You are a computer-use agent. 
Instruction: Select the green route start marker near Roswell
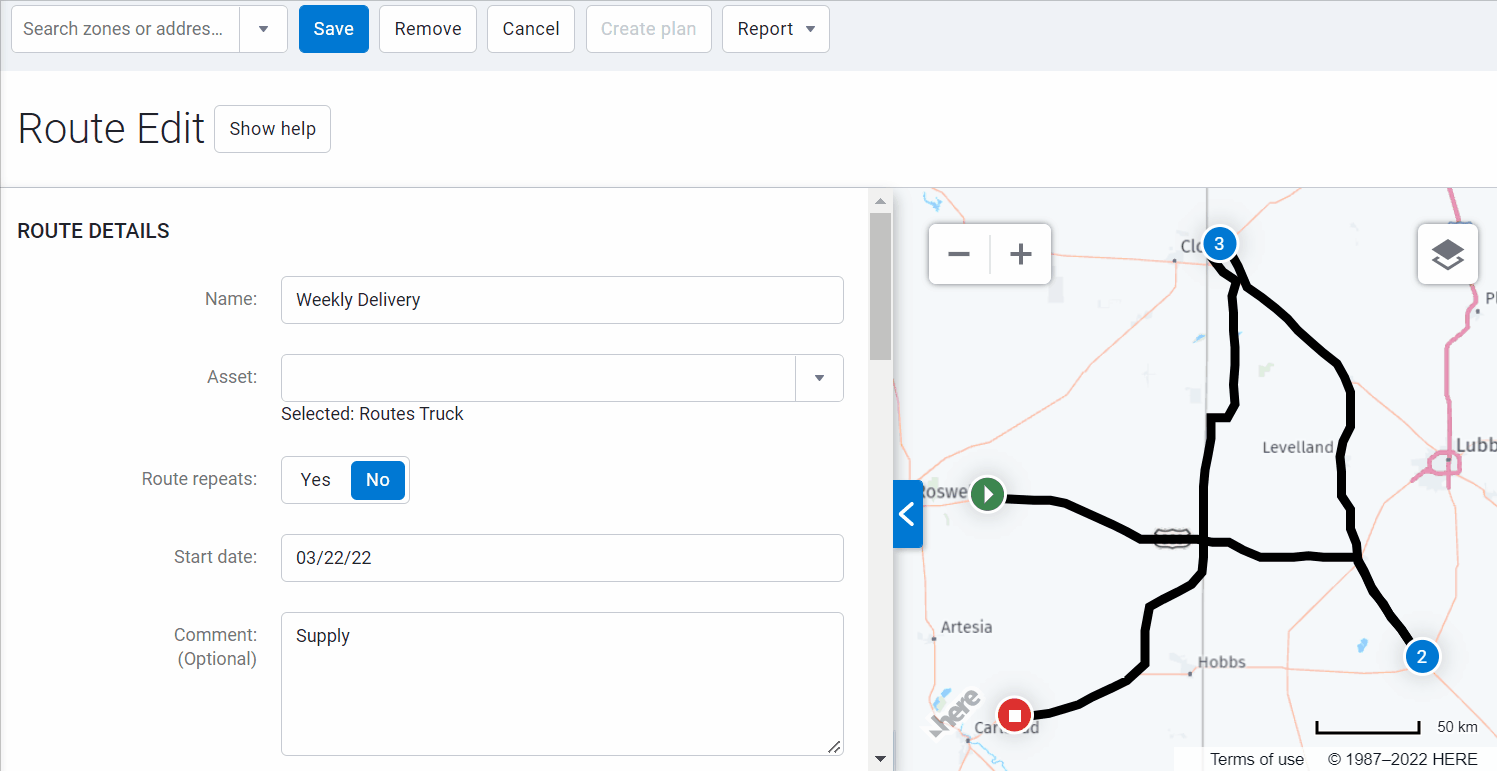point(987,494)
